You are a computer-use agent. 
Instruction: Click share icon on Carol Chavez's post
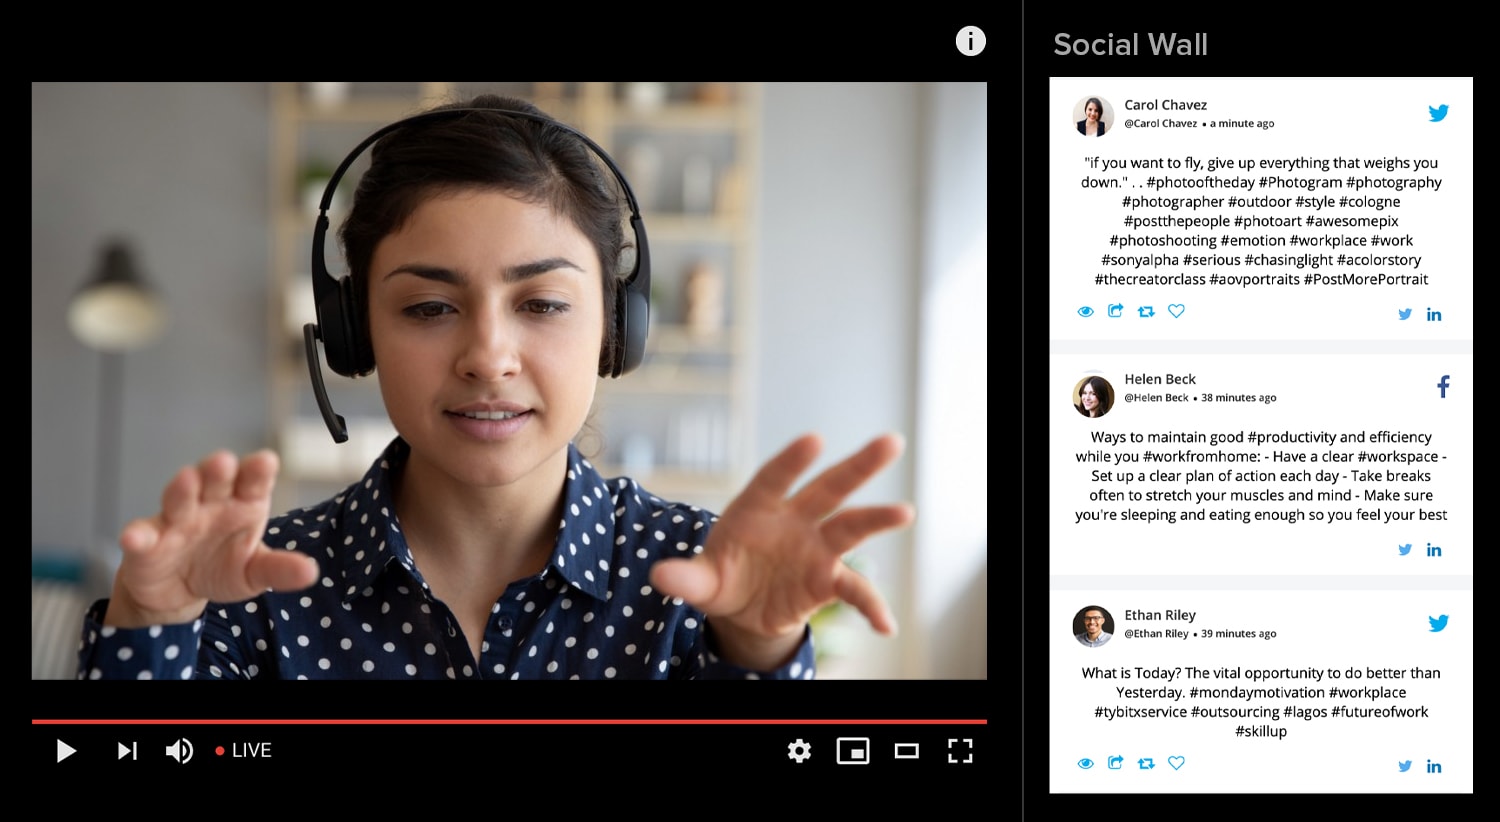point(1115,311)
